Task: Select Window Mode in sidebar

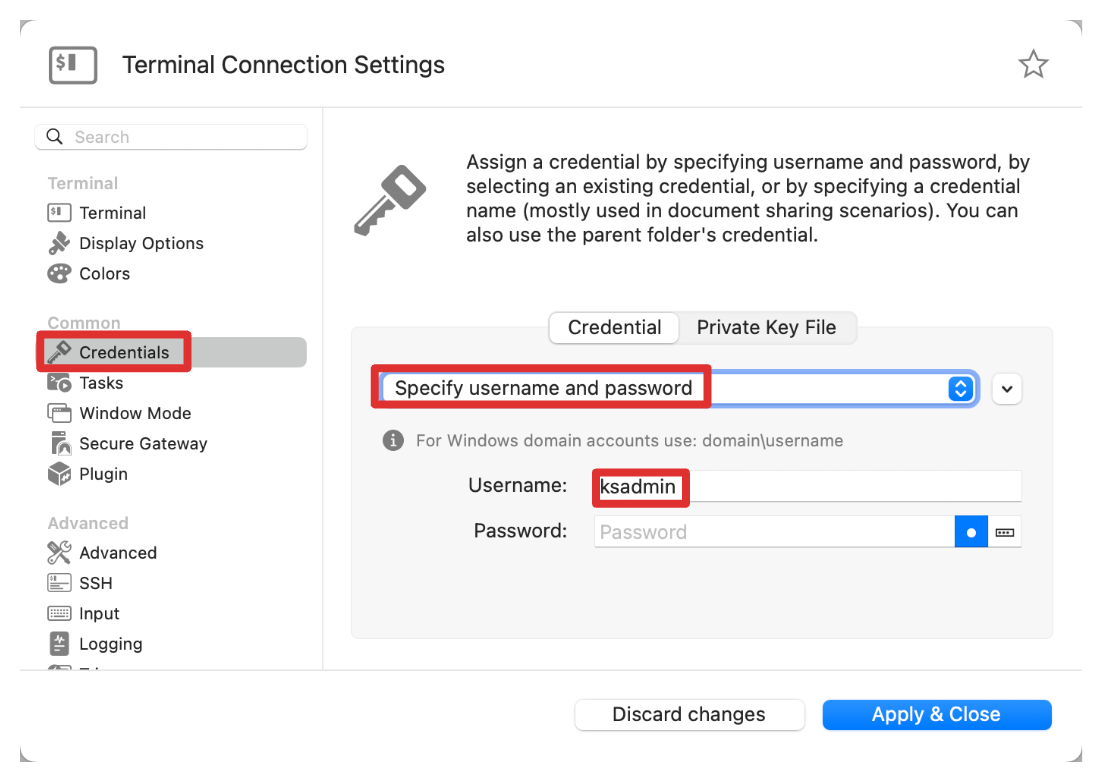Action: [x=134, y=413]
